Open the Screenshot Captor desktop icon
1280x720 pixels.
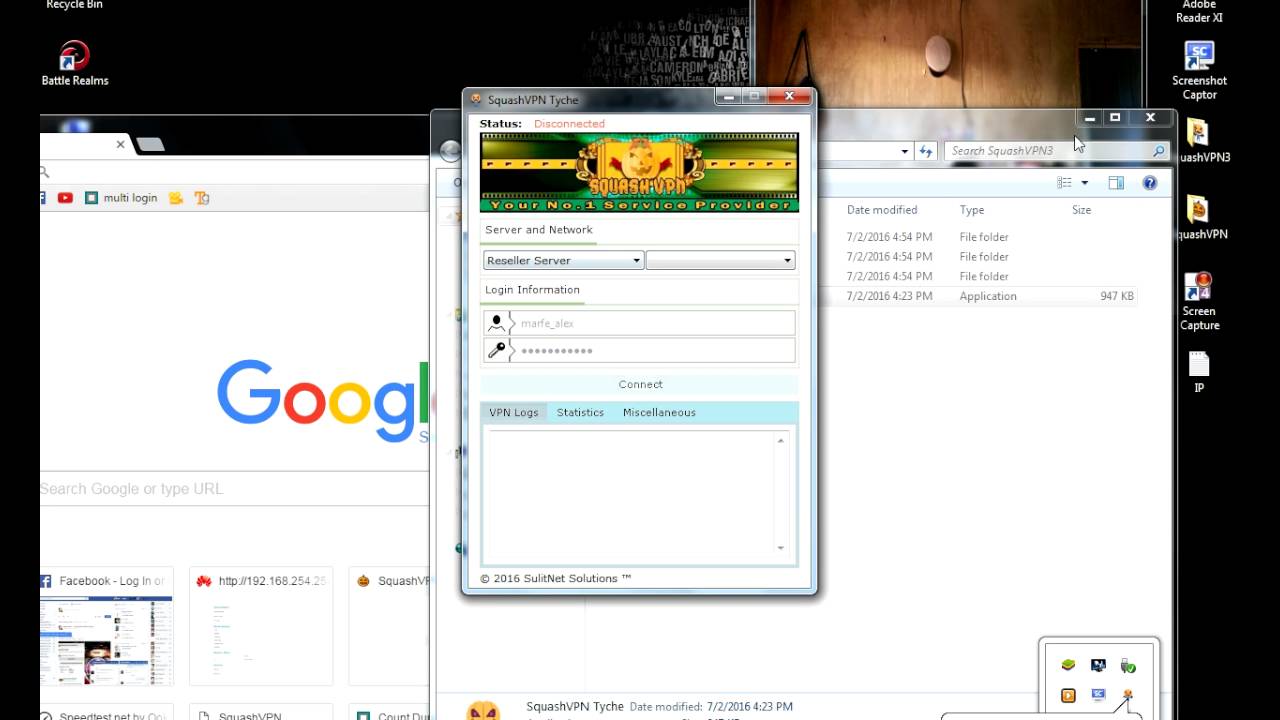(x=1199, y=70)
